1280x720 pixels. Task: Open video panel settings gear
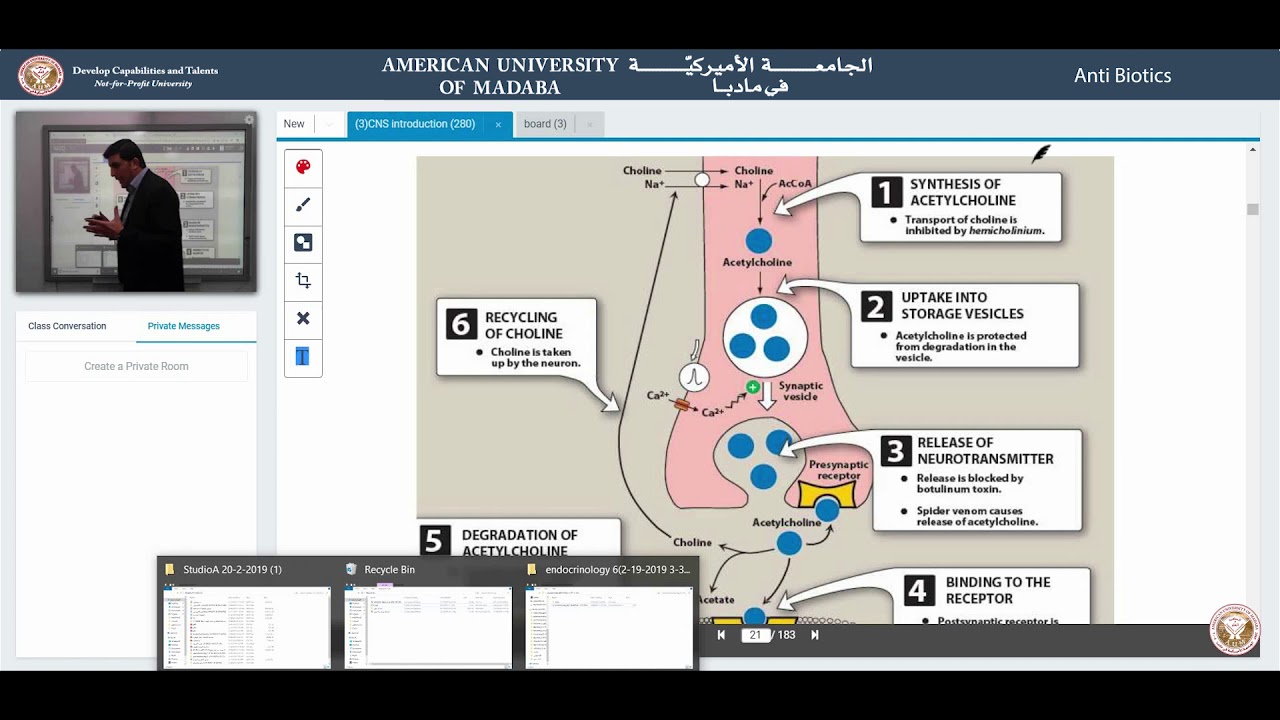coord(249,120)
